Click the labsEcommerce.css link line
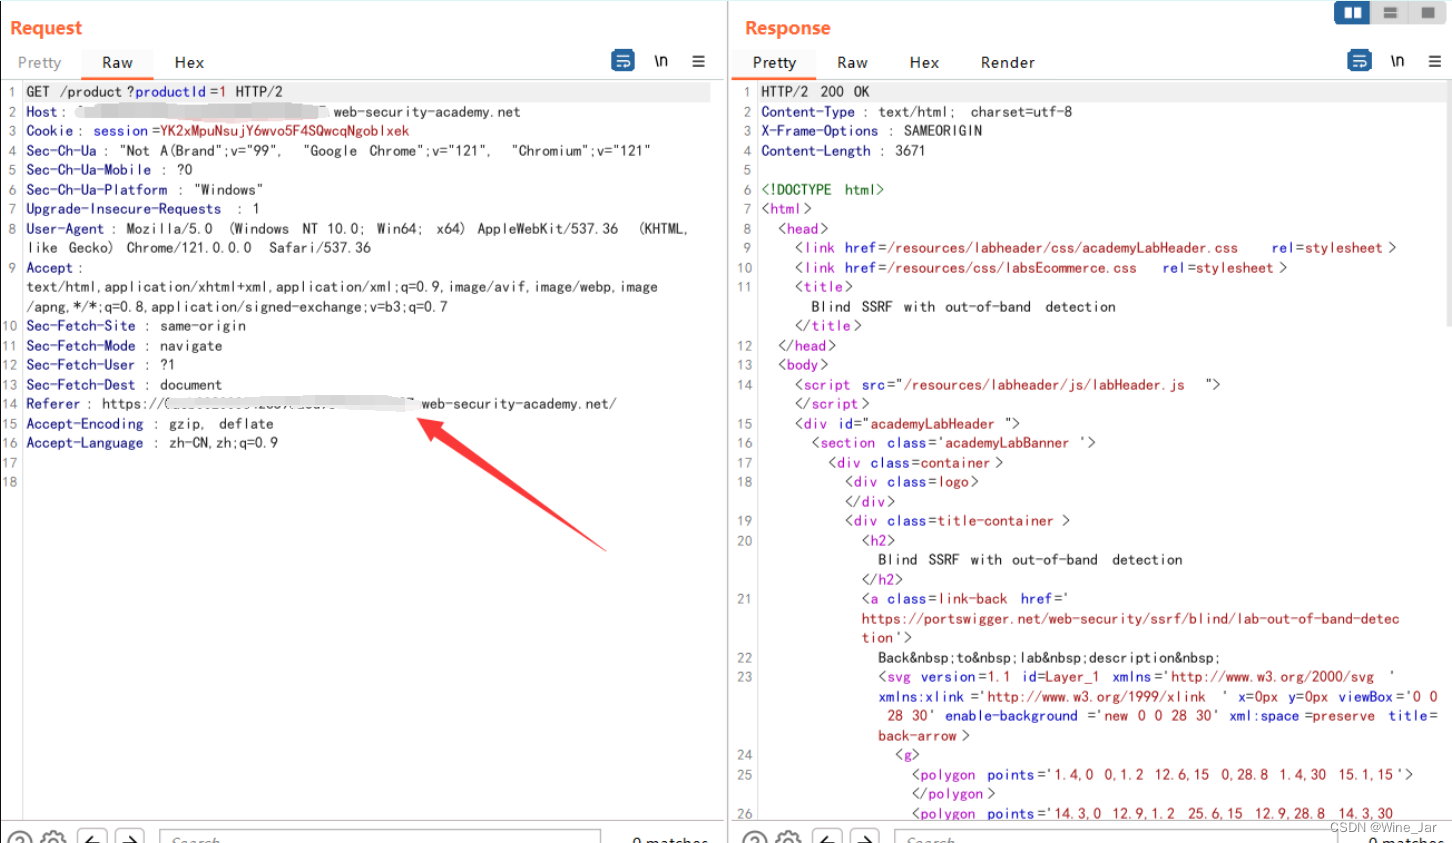1452x843 pixels. click(1041, 268)
